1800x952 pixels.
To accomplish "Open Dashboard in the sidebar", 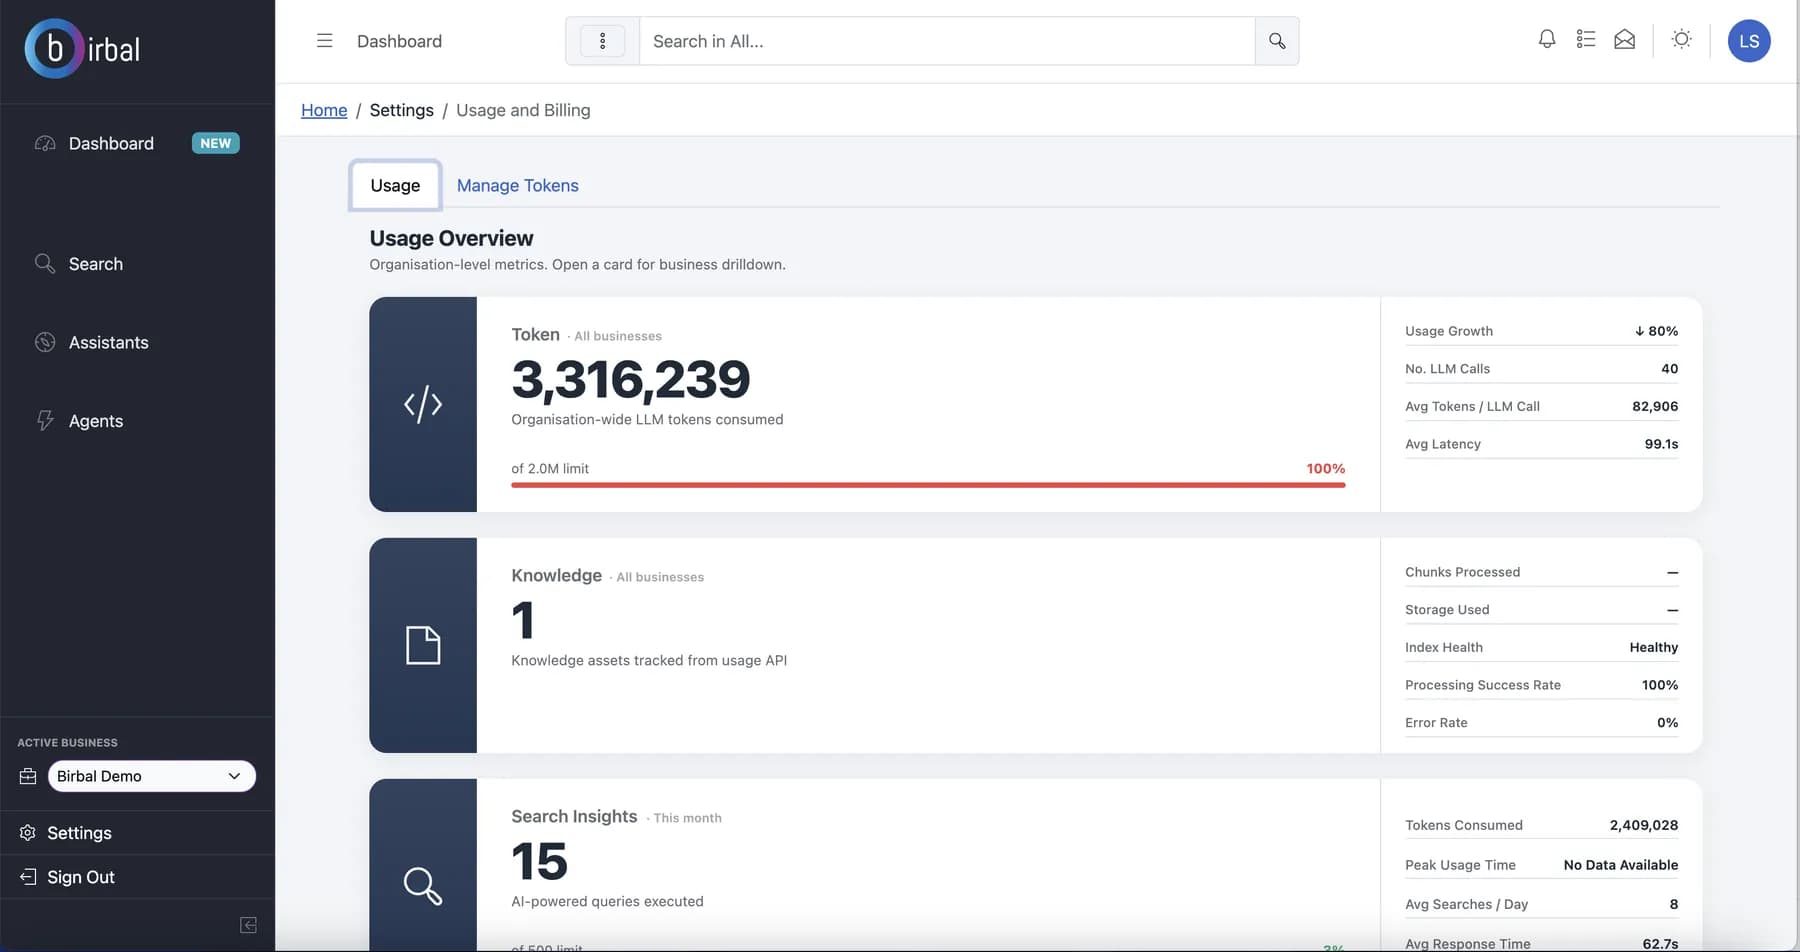I will (111, 143).
